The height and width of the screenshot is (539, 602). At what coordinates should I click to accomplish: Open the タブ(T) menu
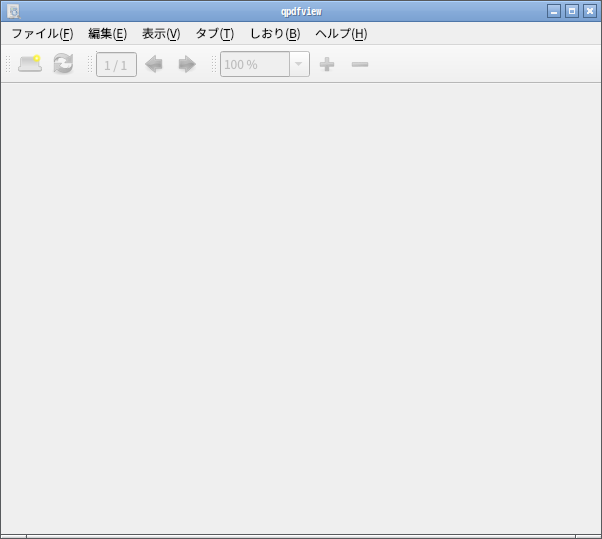215,34
